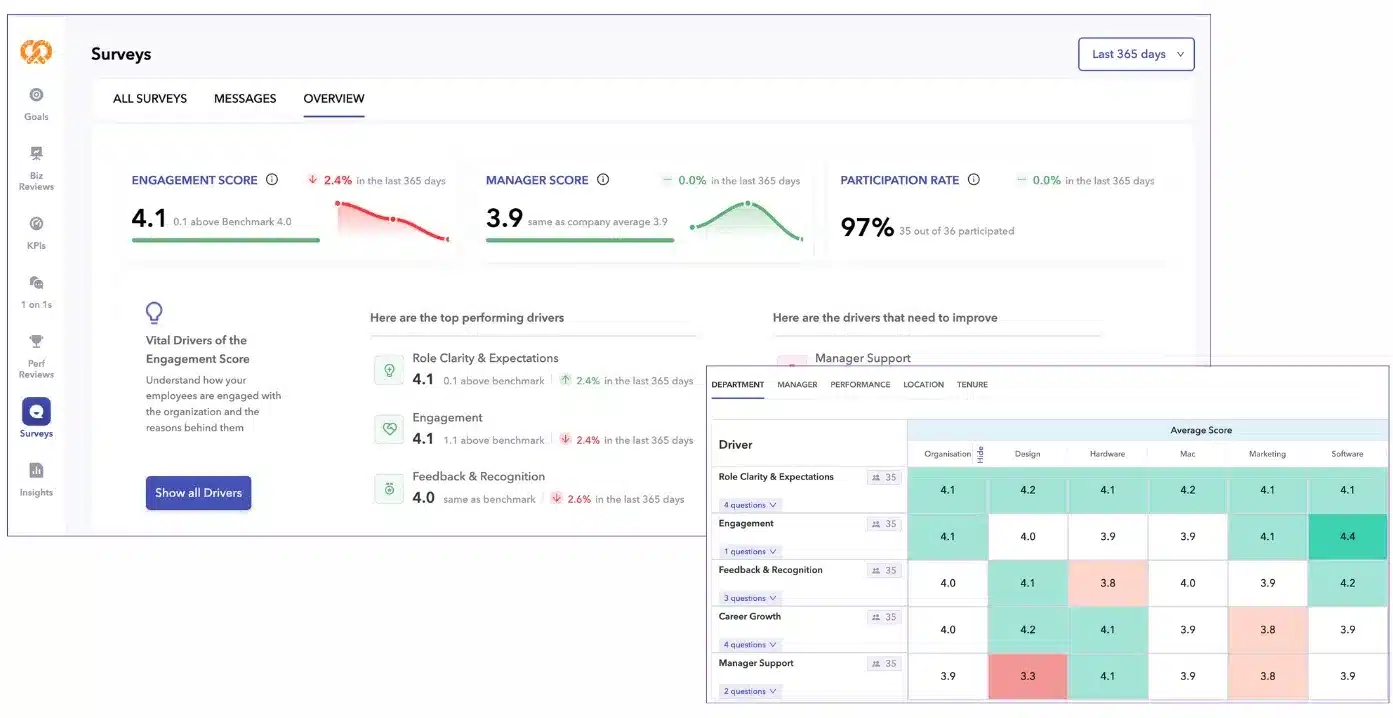Hide the Organisation column

(980, 453)
